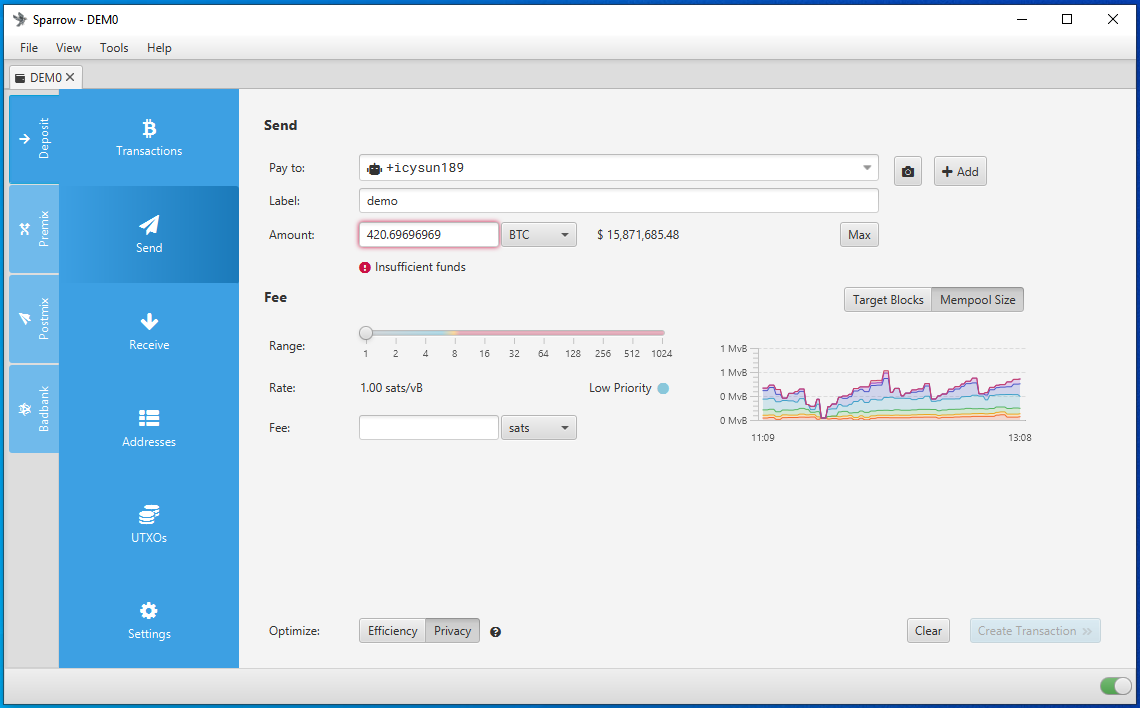The height and width of the screenshot is (708, 1141).
Task: Open the Tools menu
Action: click(114, 48)
